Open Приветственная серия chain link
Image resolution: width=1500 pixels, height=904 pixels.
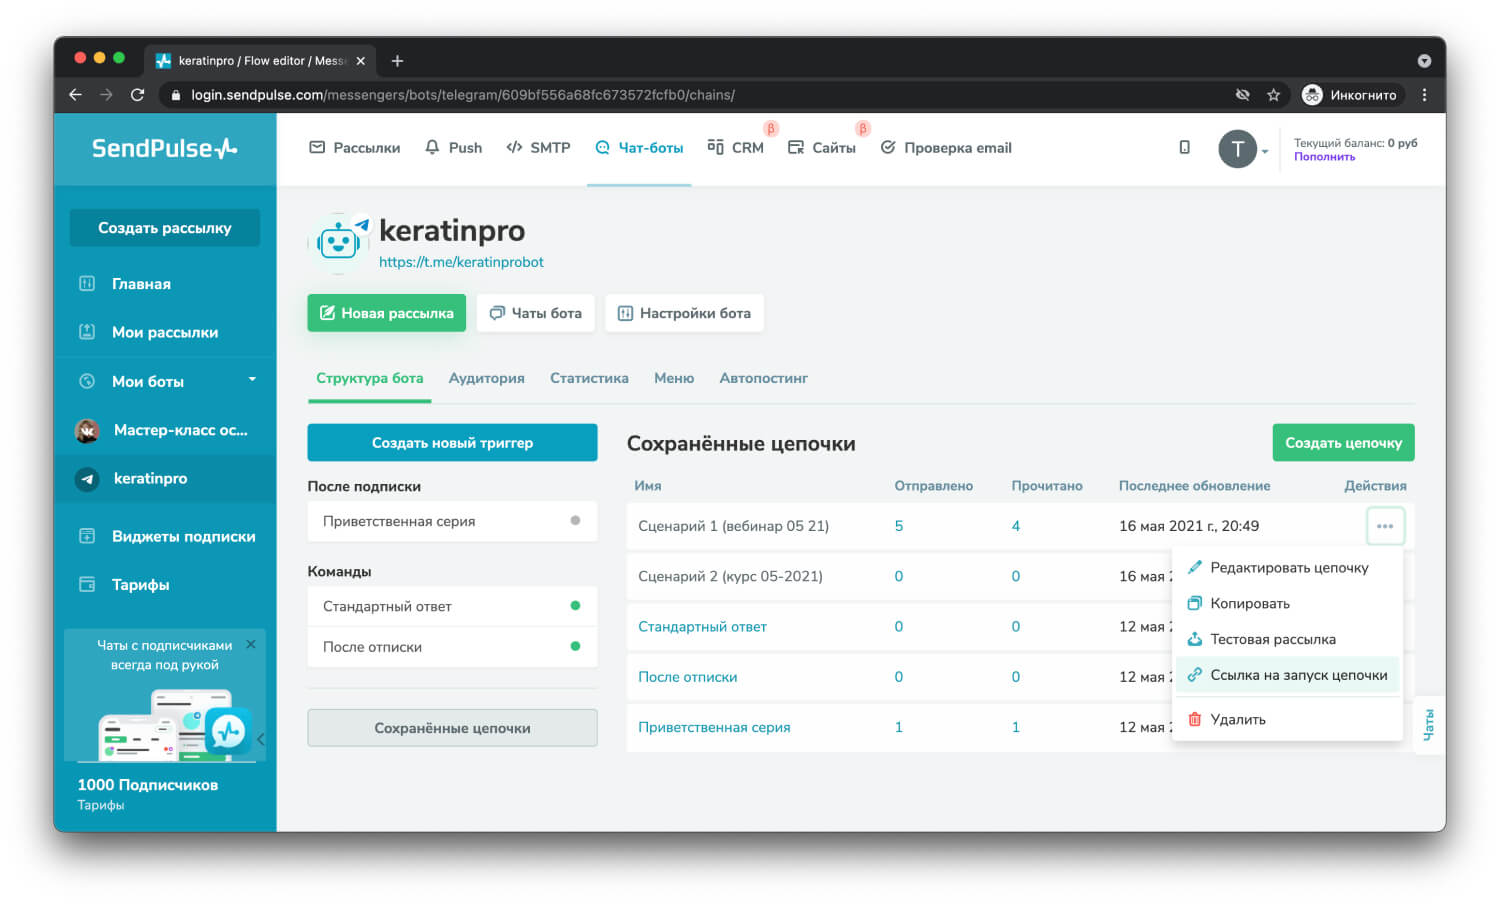pyautogui.click(x=714, y=727)
